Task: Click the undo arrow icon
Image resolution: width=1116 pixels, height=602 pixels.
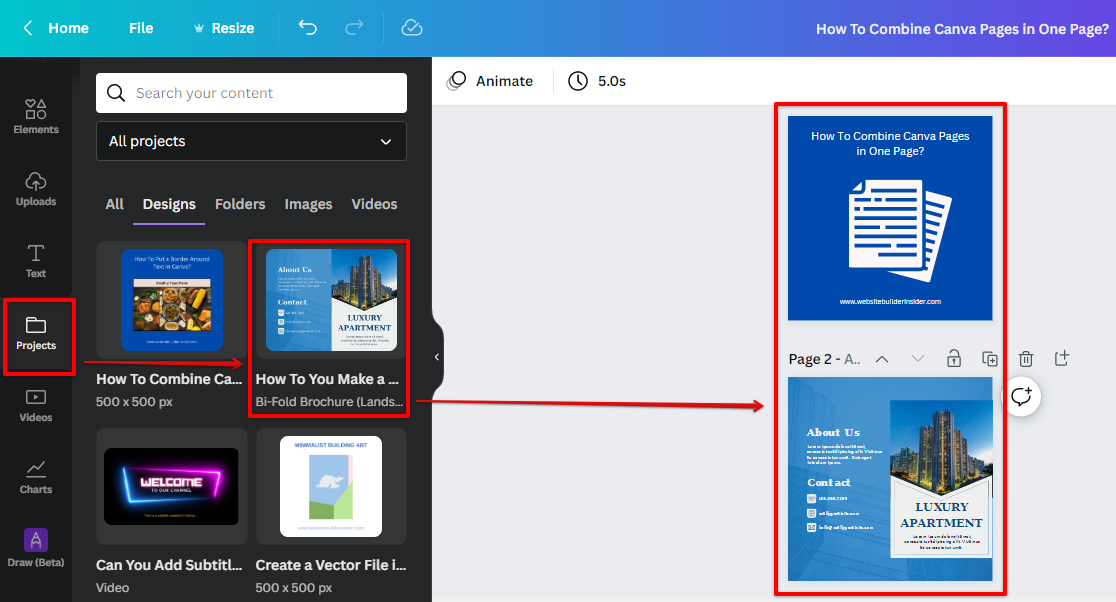Action: [308, 28]
